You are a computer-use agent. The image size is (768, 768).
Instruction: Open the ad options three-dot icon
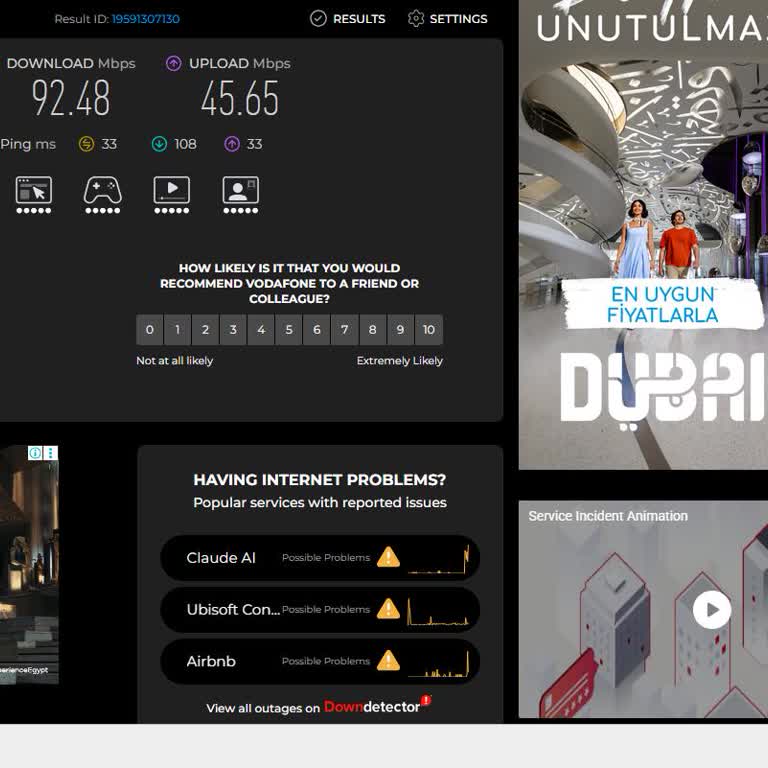(51, 453)
